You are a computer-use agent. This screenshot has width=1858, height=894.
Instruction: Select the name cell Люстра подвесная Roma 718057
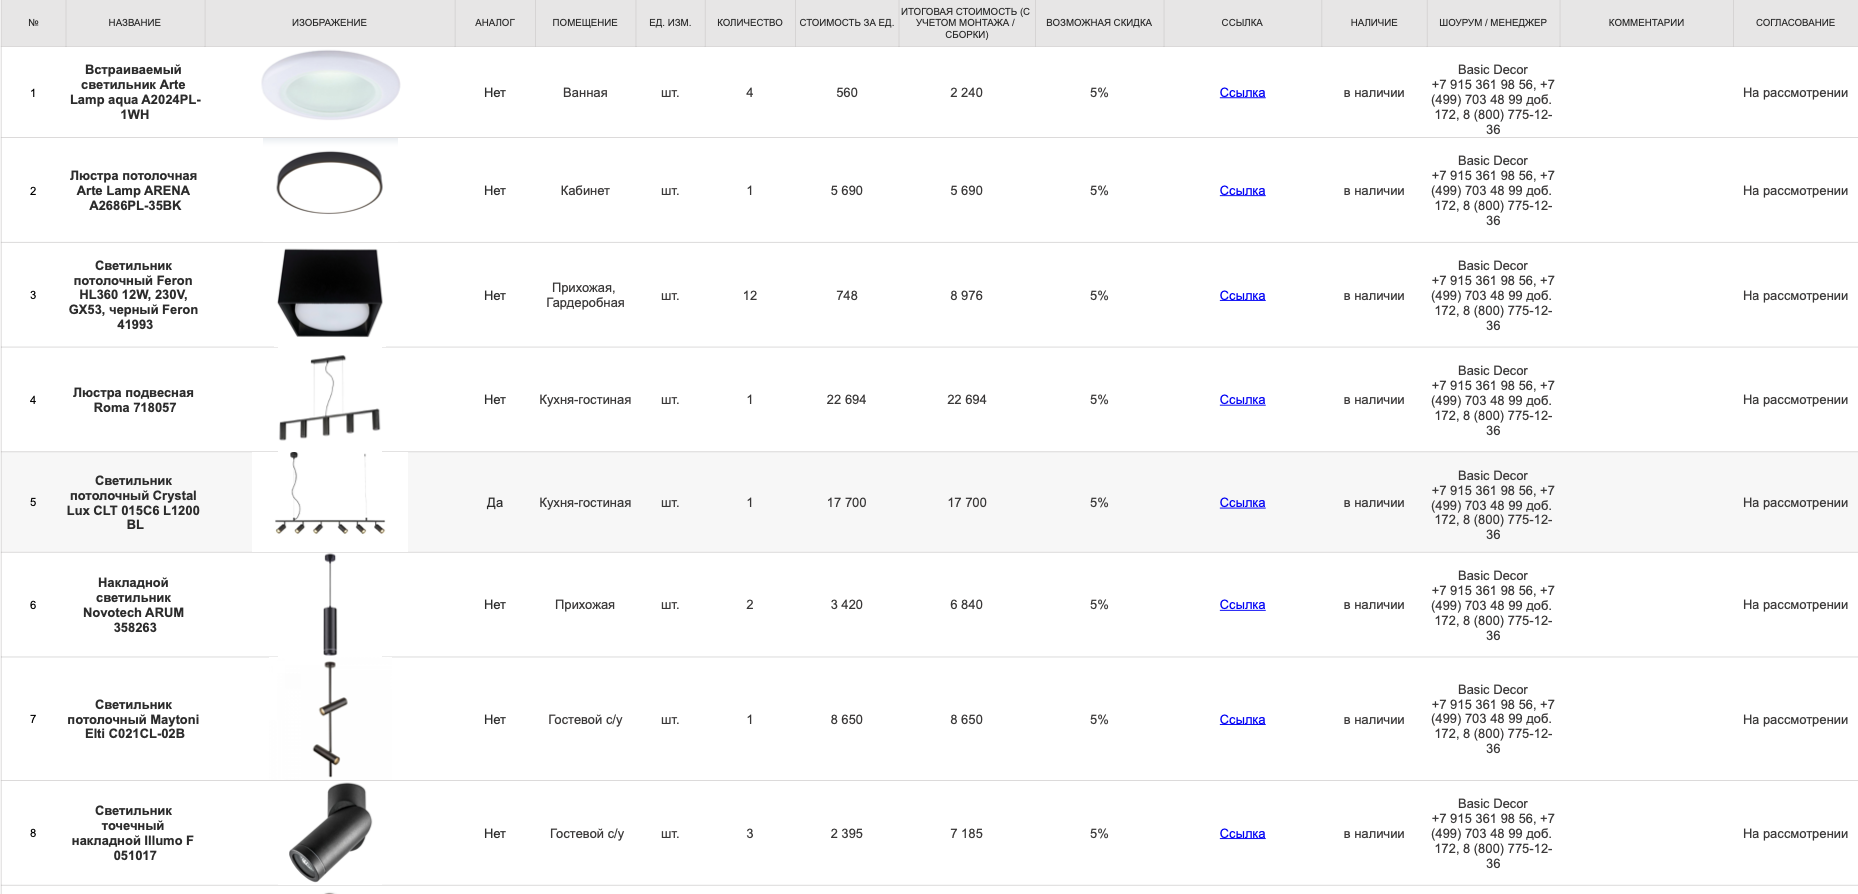(x=135, y=399)
